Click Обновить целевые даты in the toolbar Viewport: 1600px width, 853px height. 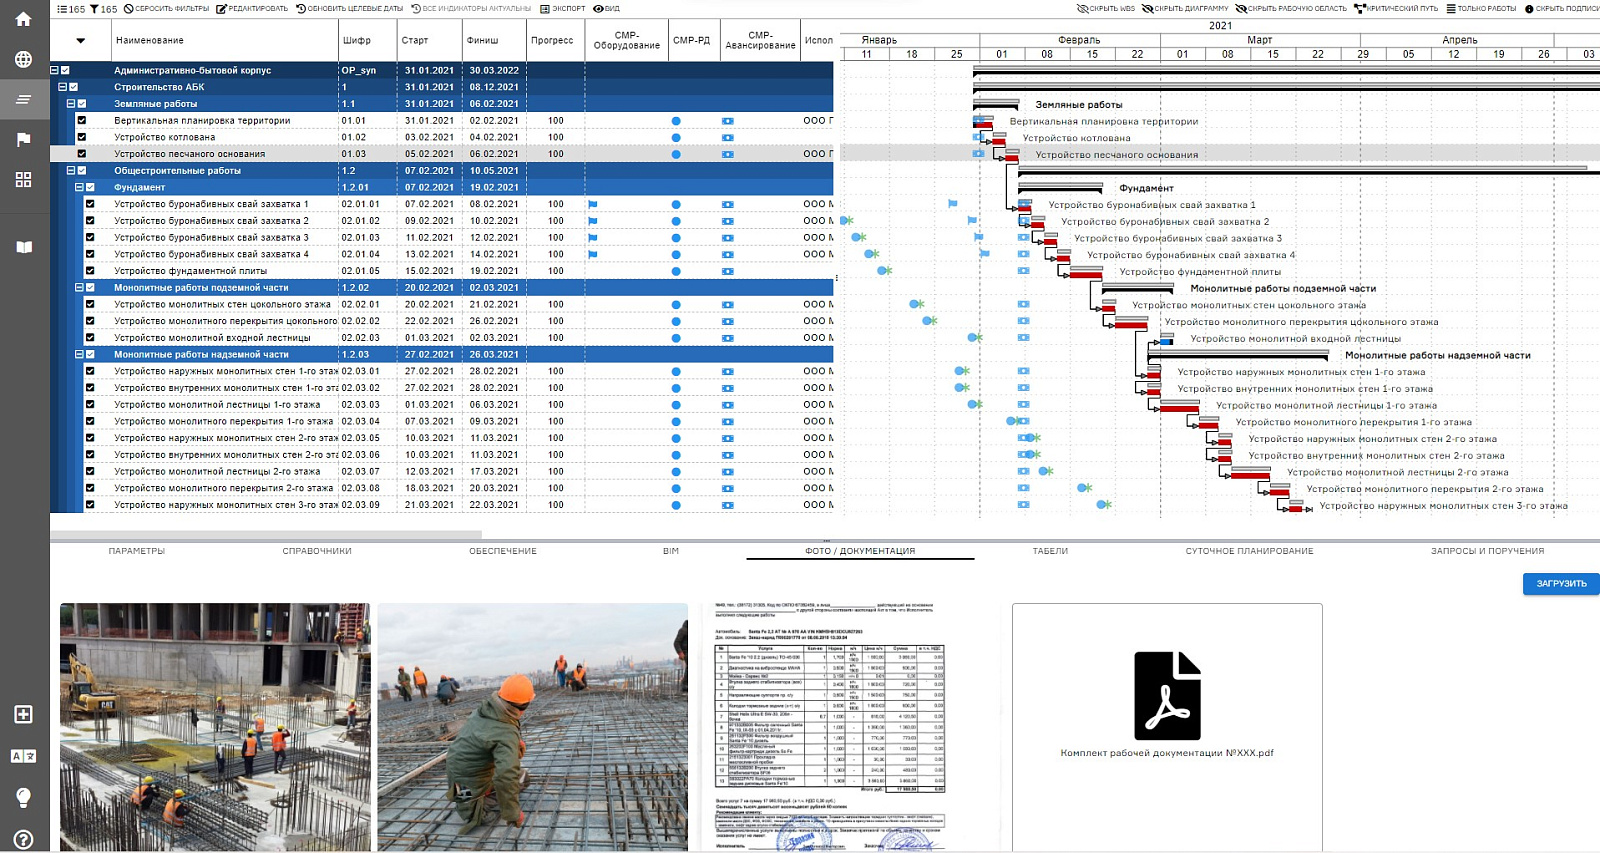coord(350,9)
